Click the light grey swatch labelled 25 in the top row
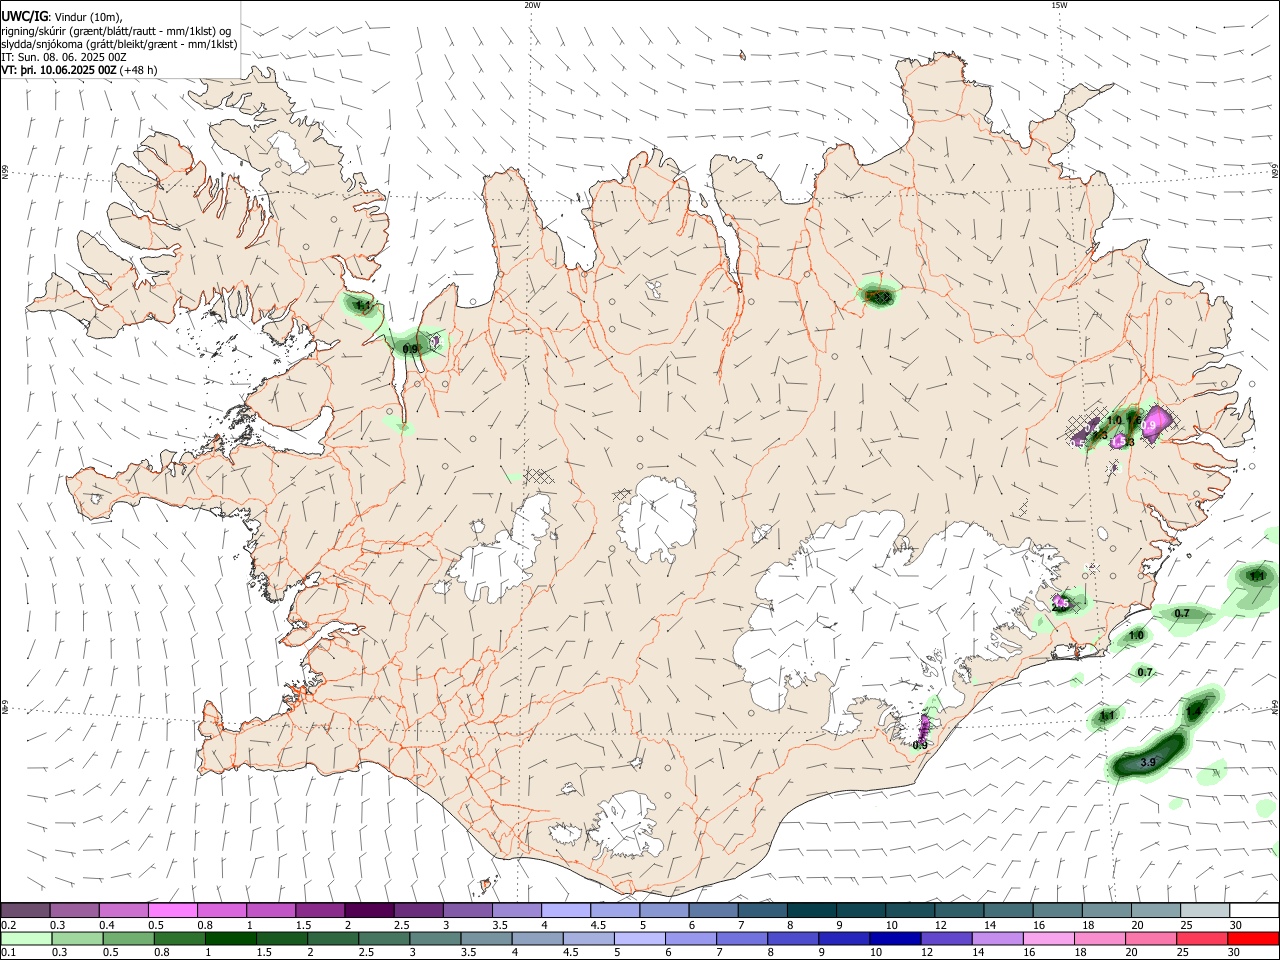This screenshot has width=1280, height=960. 1205,910
